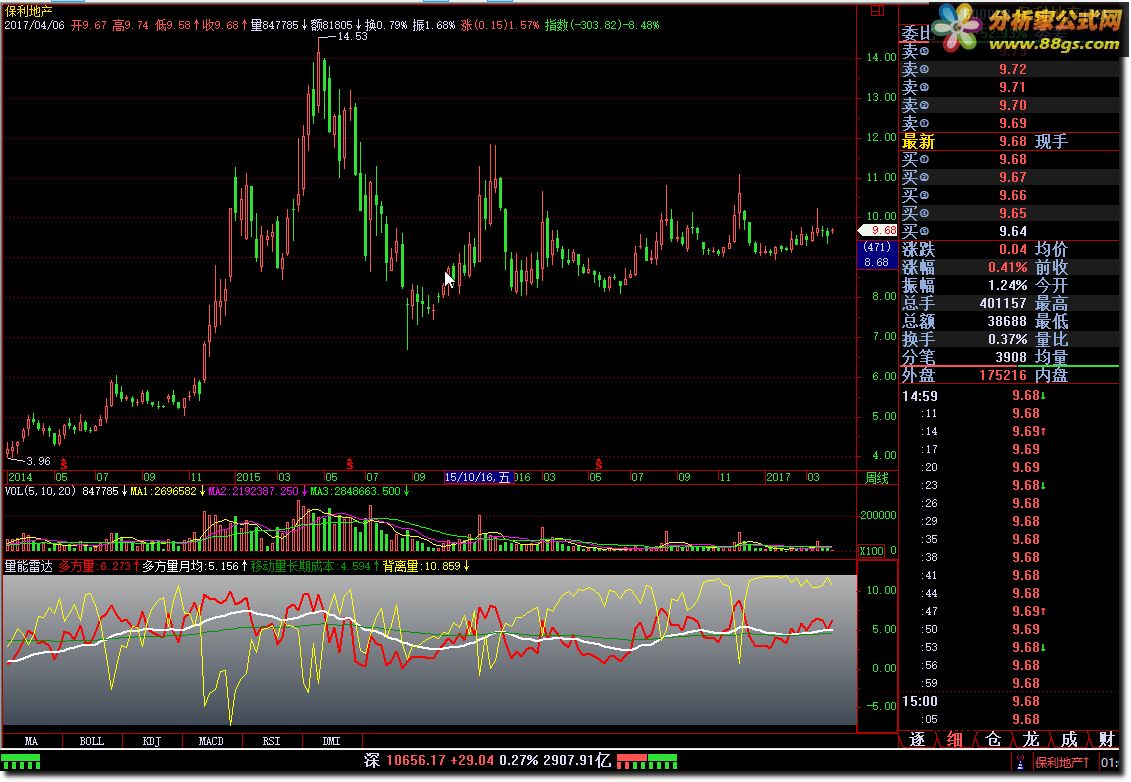Screen dimensions: 1131x782
Task: Click the red S marker near 2016/05
Action: [x=598, y=464]
